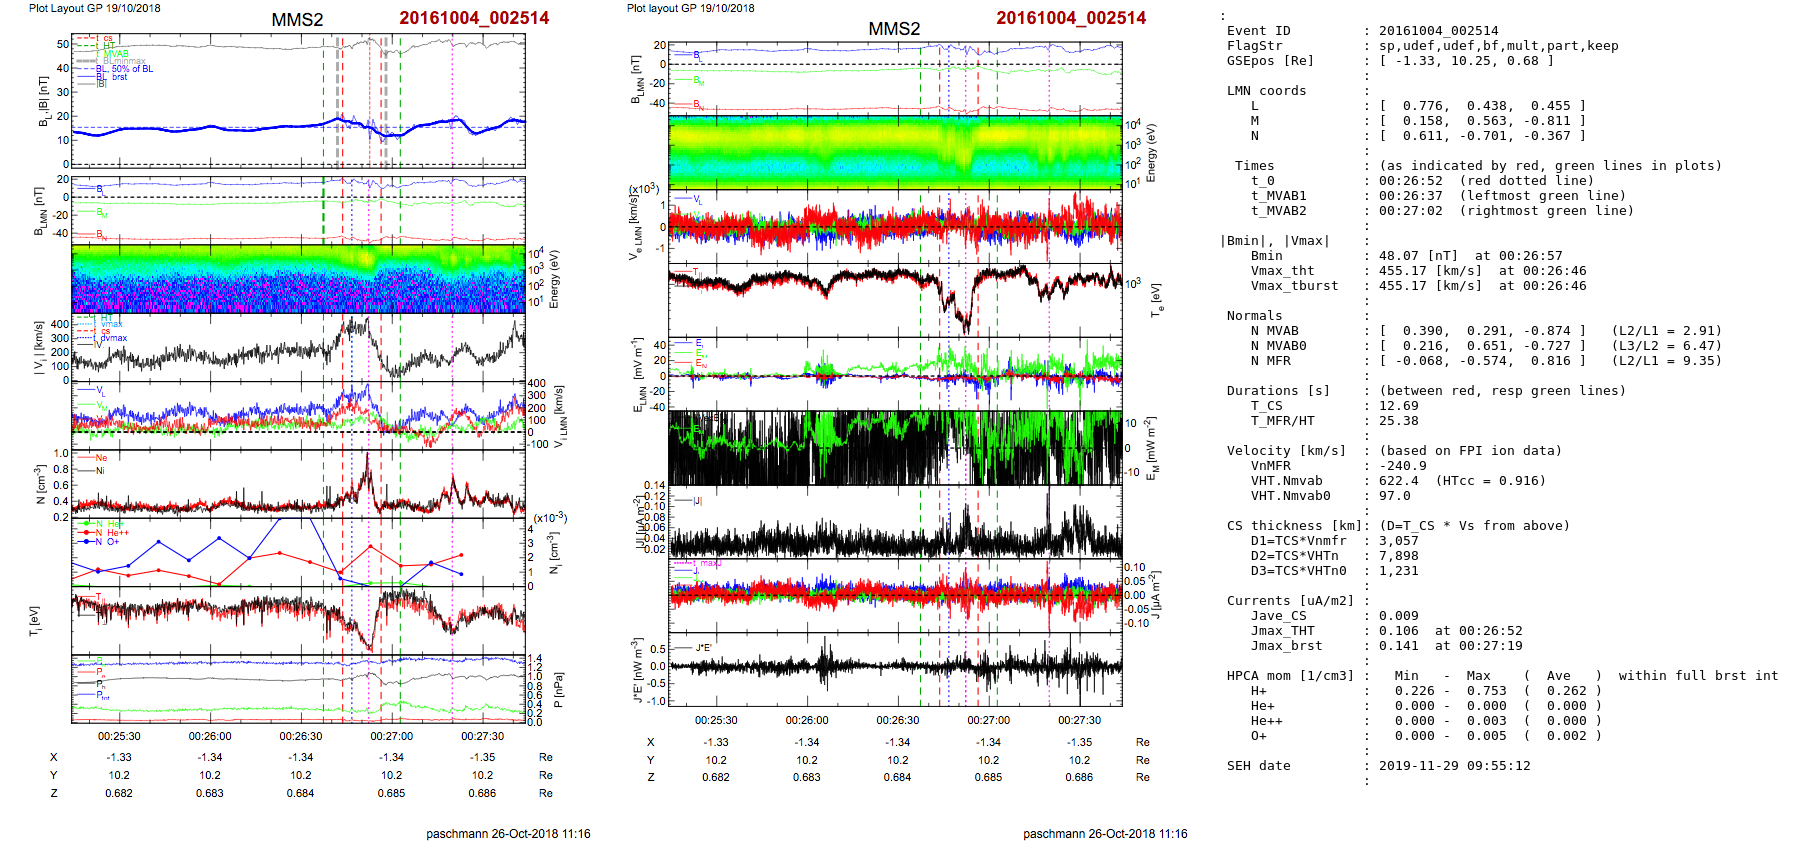Screen dimensions: 1804x841
Task: Click the MMS2 title above the right plot
Action: (x=894, y=29)
